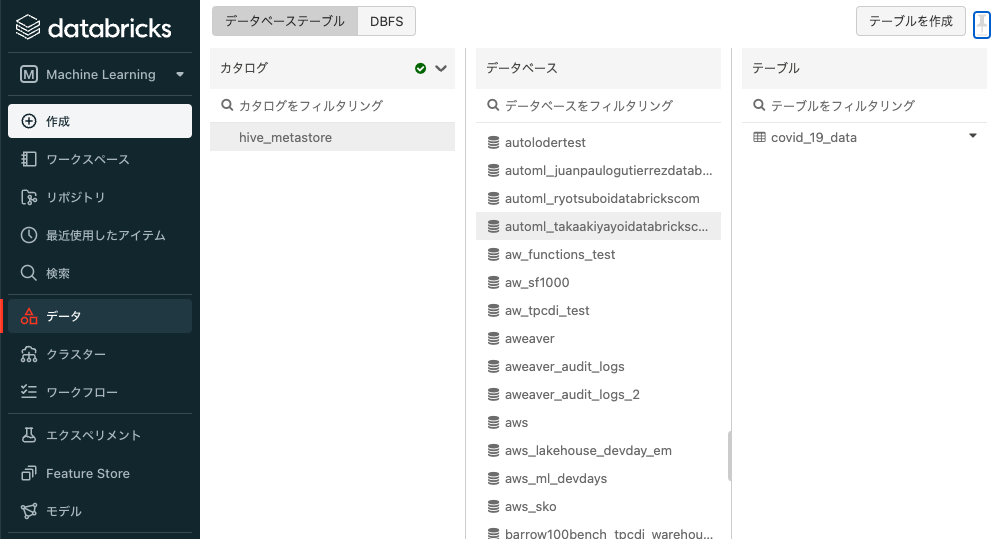Switch to the DBFS tab
The width and height of the screenshot is (994, 539).
click(x=387, y=21)
